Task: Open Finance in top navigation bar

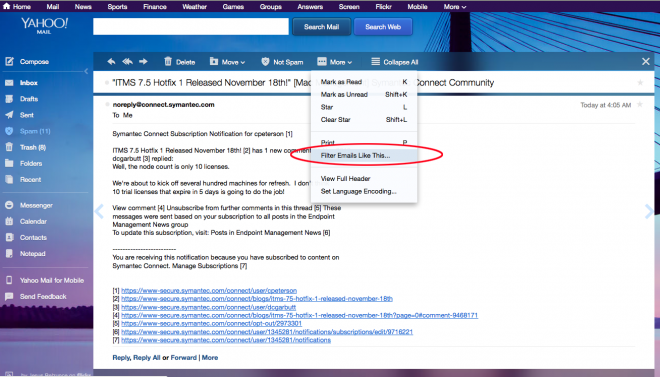Action: 154,7
